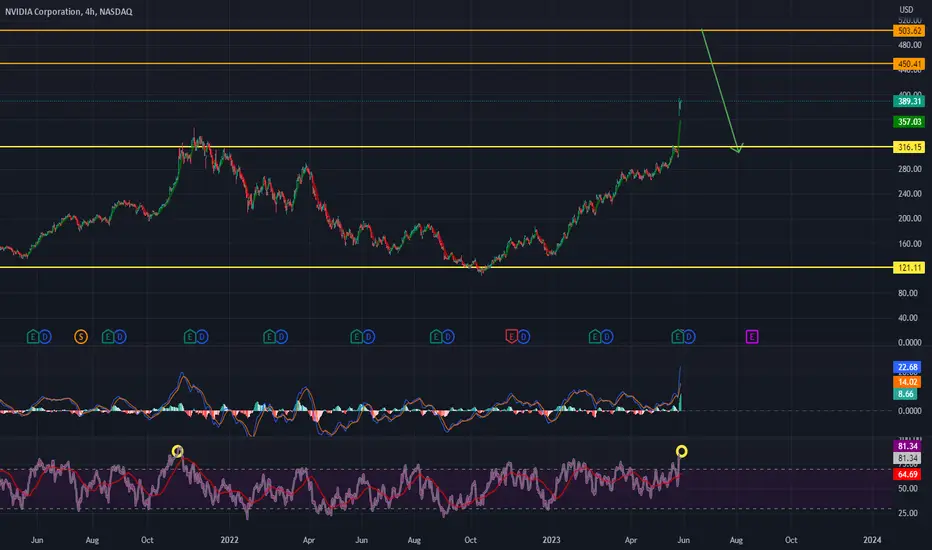The height and width of the screenshot is (550, 932).
Task: Click the blue MACD value 22.68
Action: pyautogui.click(x=907, y=367)
